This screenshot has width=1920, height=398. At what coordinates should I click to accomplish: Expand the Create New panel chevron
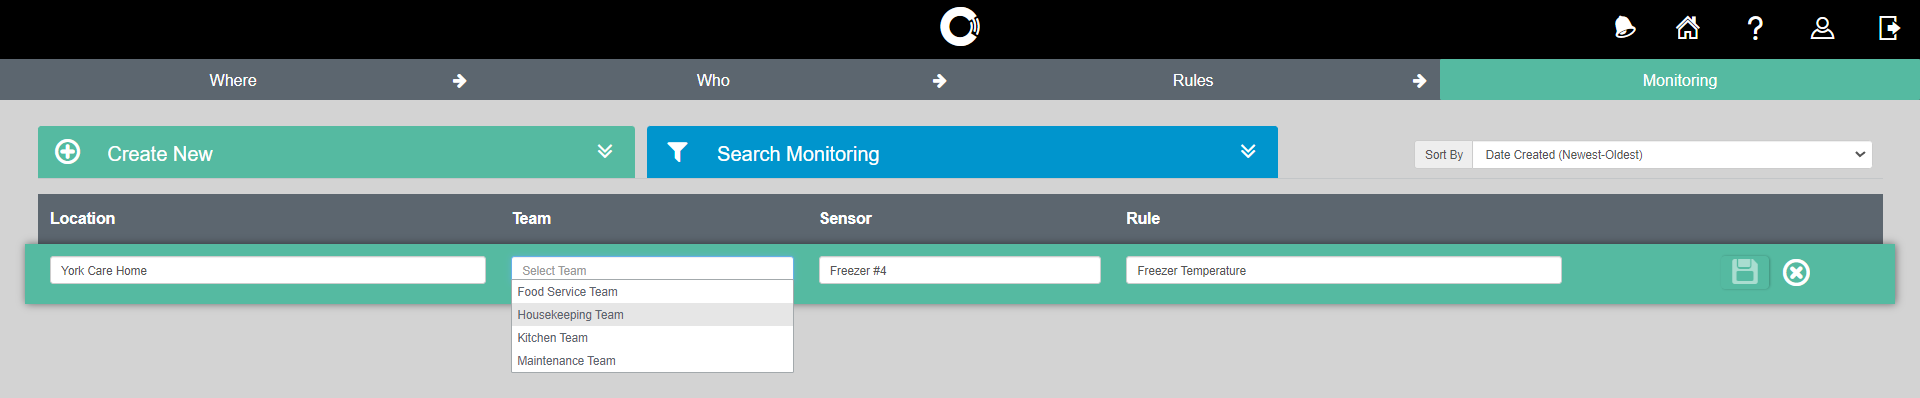click(605, 151)
